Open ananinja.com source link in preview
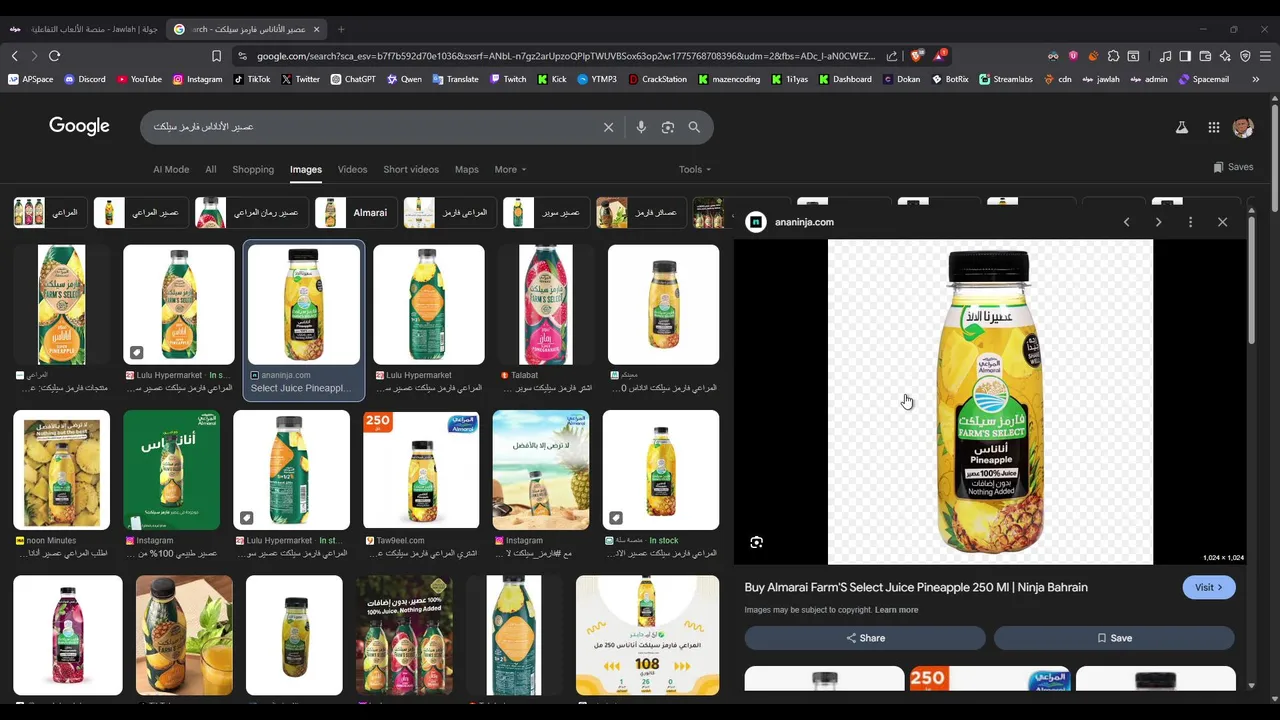This screenshot has height=720, width=1280. point(804,222)
